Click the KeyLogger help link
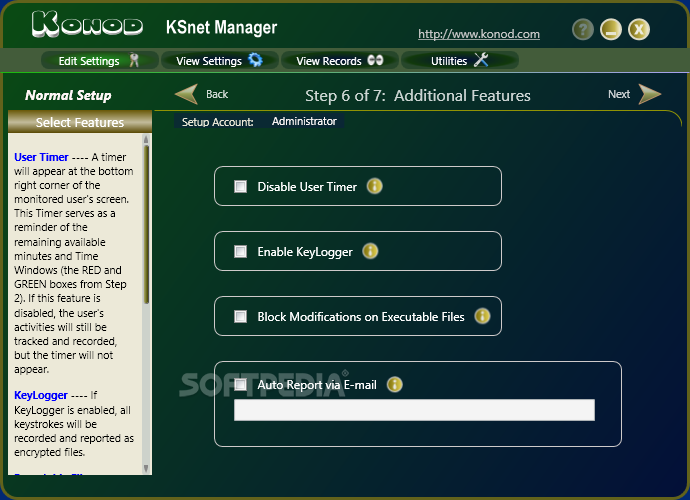The width and height of the screenshot is (690, 500). 41,395
